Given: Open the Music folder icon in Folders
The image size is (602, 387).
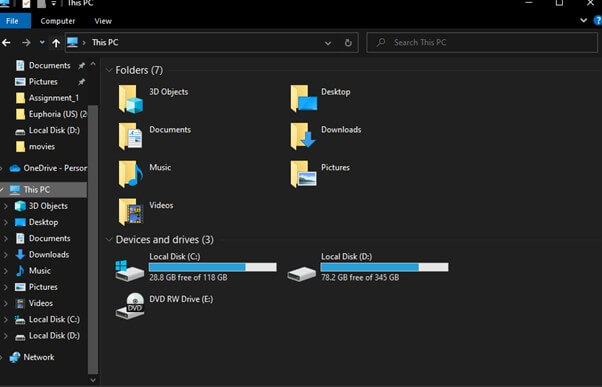Looking at the screenshot, I should point(131,174).
